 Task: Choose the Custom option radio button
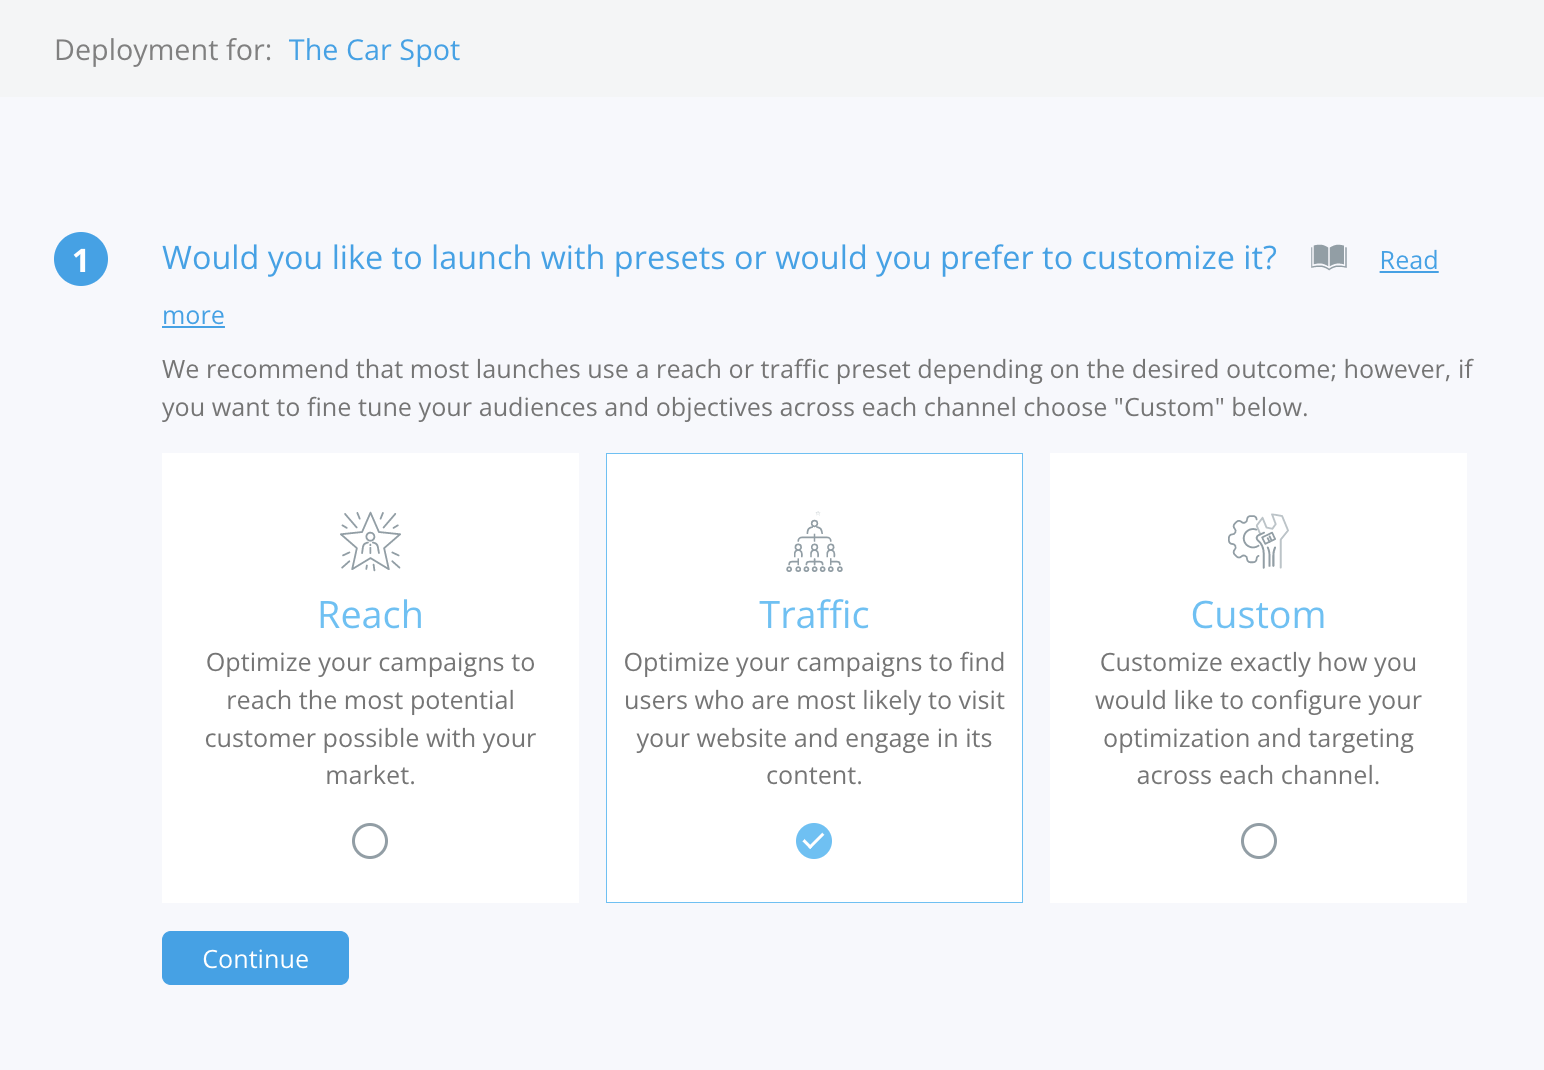pyautogui.click(x=1258, y=841)
